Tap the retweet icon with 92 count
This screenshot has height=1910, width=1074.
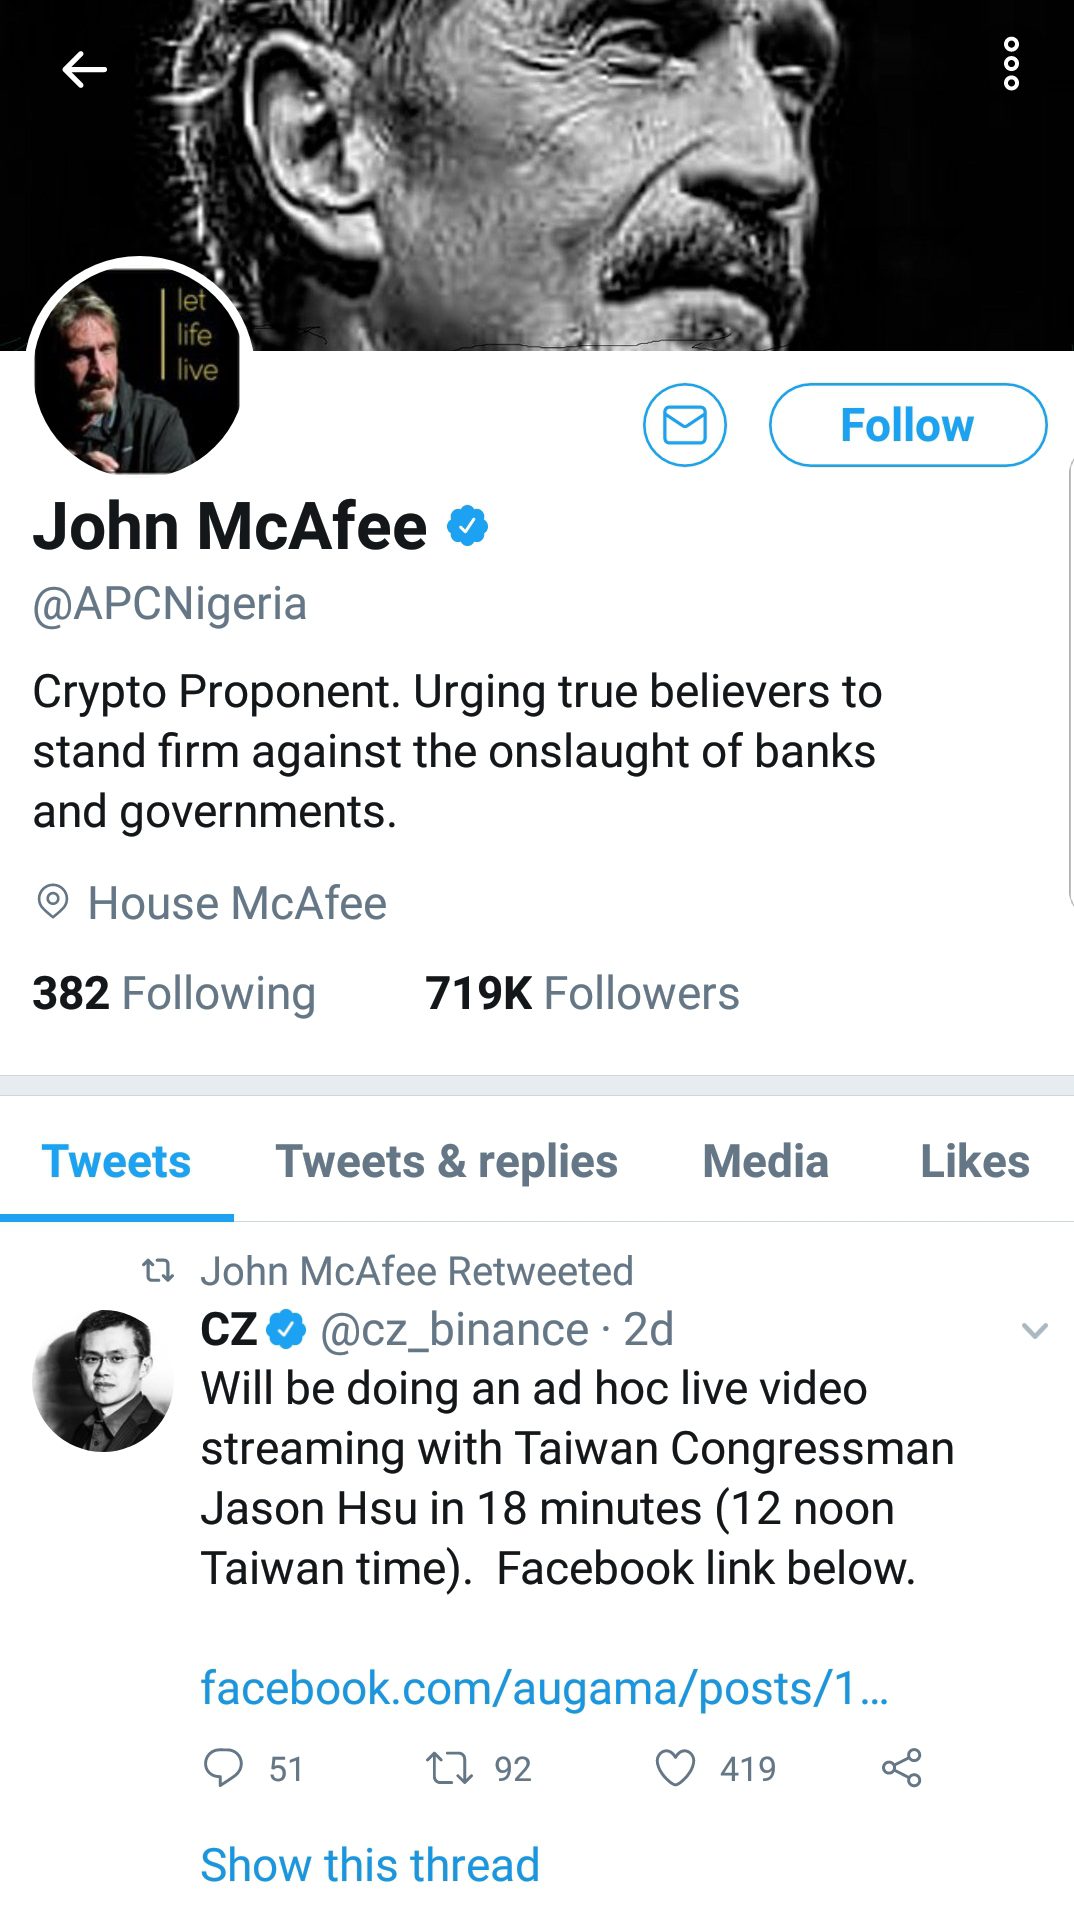click(450, 1768)
